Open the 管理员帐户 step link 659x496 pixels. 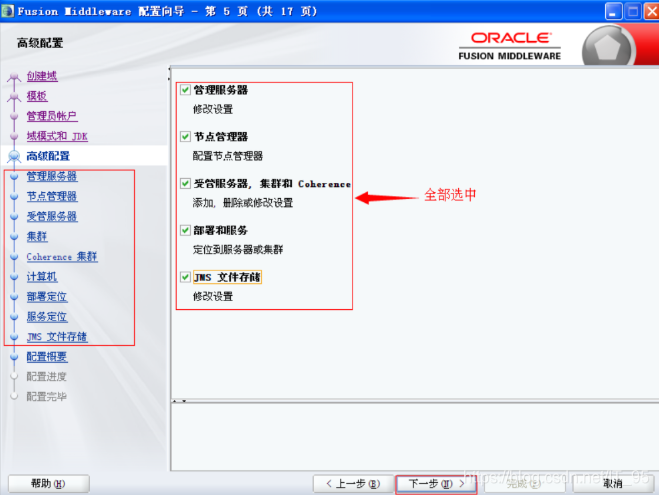pos(52,116)
